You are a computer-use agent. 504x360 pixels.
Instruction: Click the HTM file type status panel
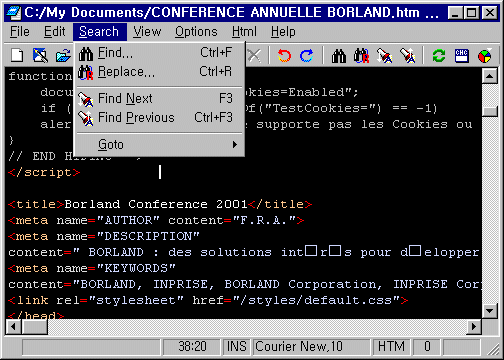[391, 346]
